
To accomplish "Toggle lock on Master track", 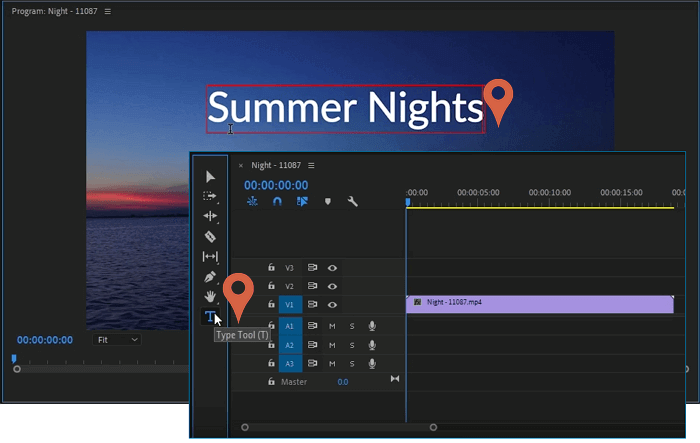I will pos(271,382).
